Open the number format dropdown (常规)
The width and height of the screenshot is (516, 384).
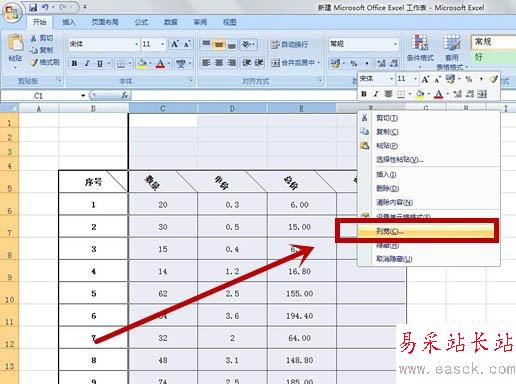[x=395, y=44]
